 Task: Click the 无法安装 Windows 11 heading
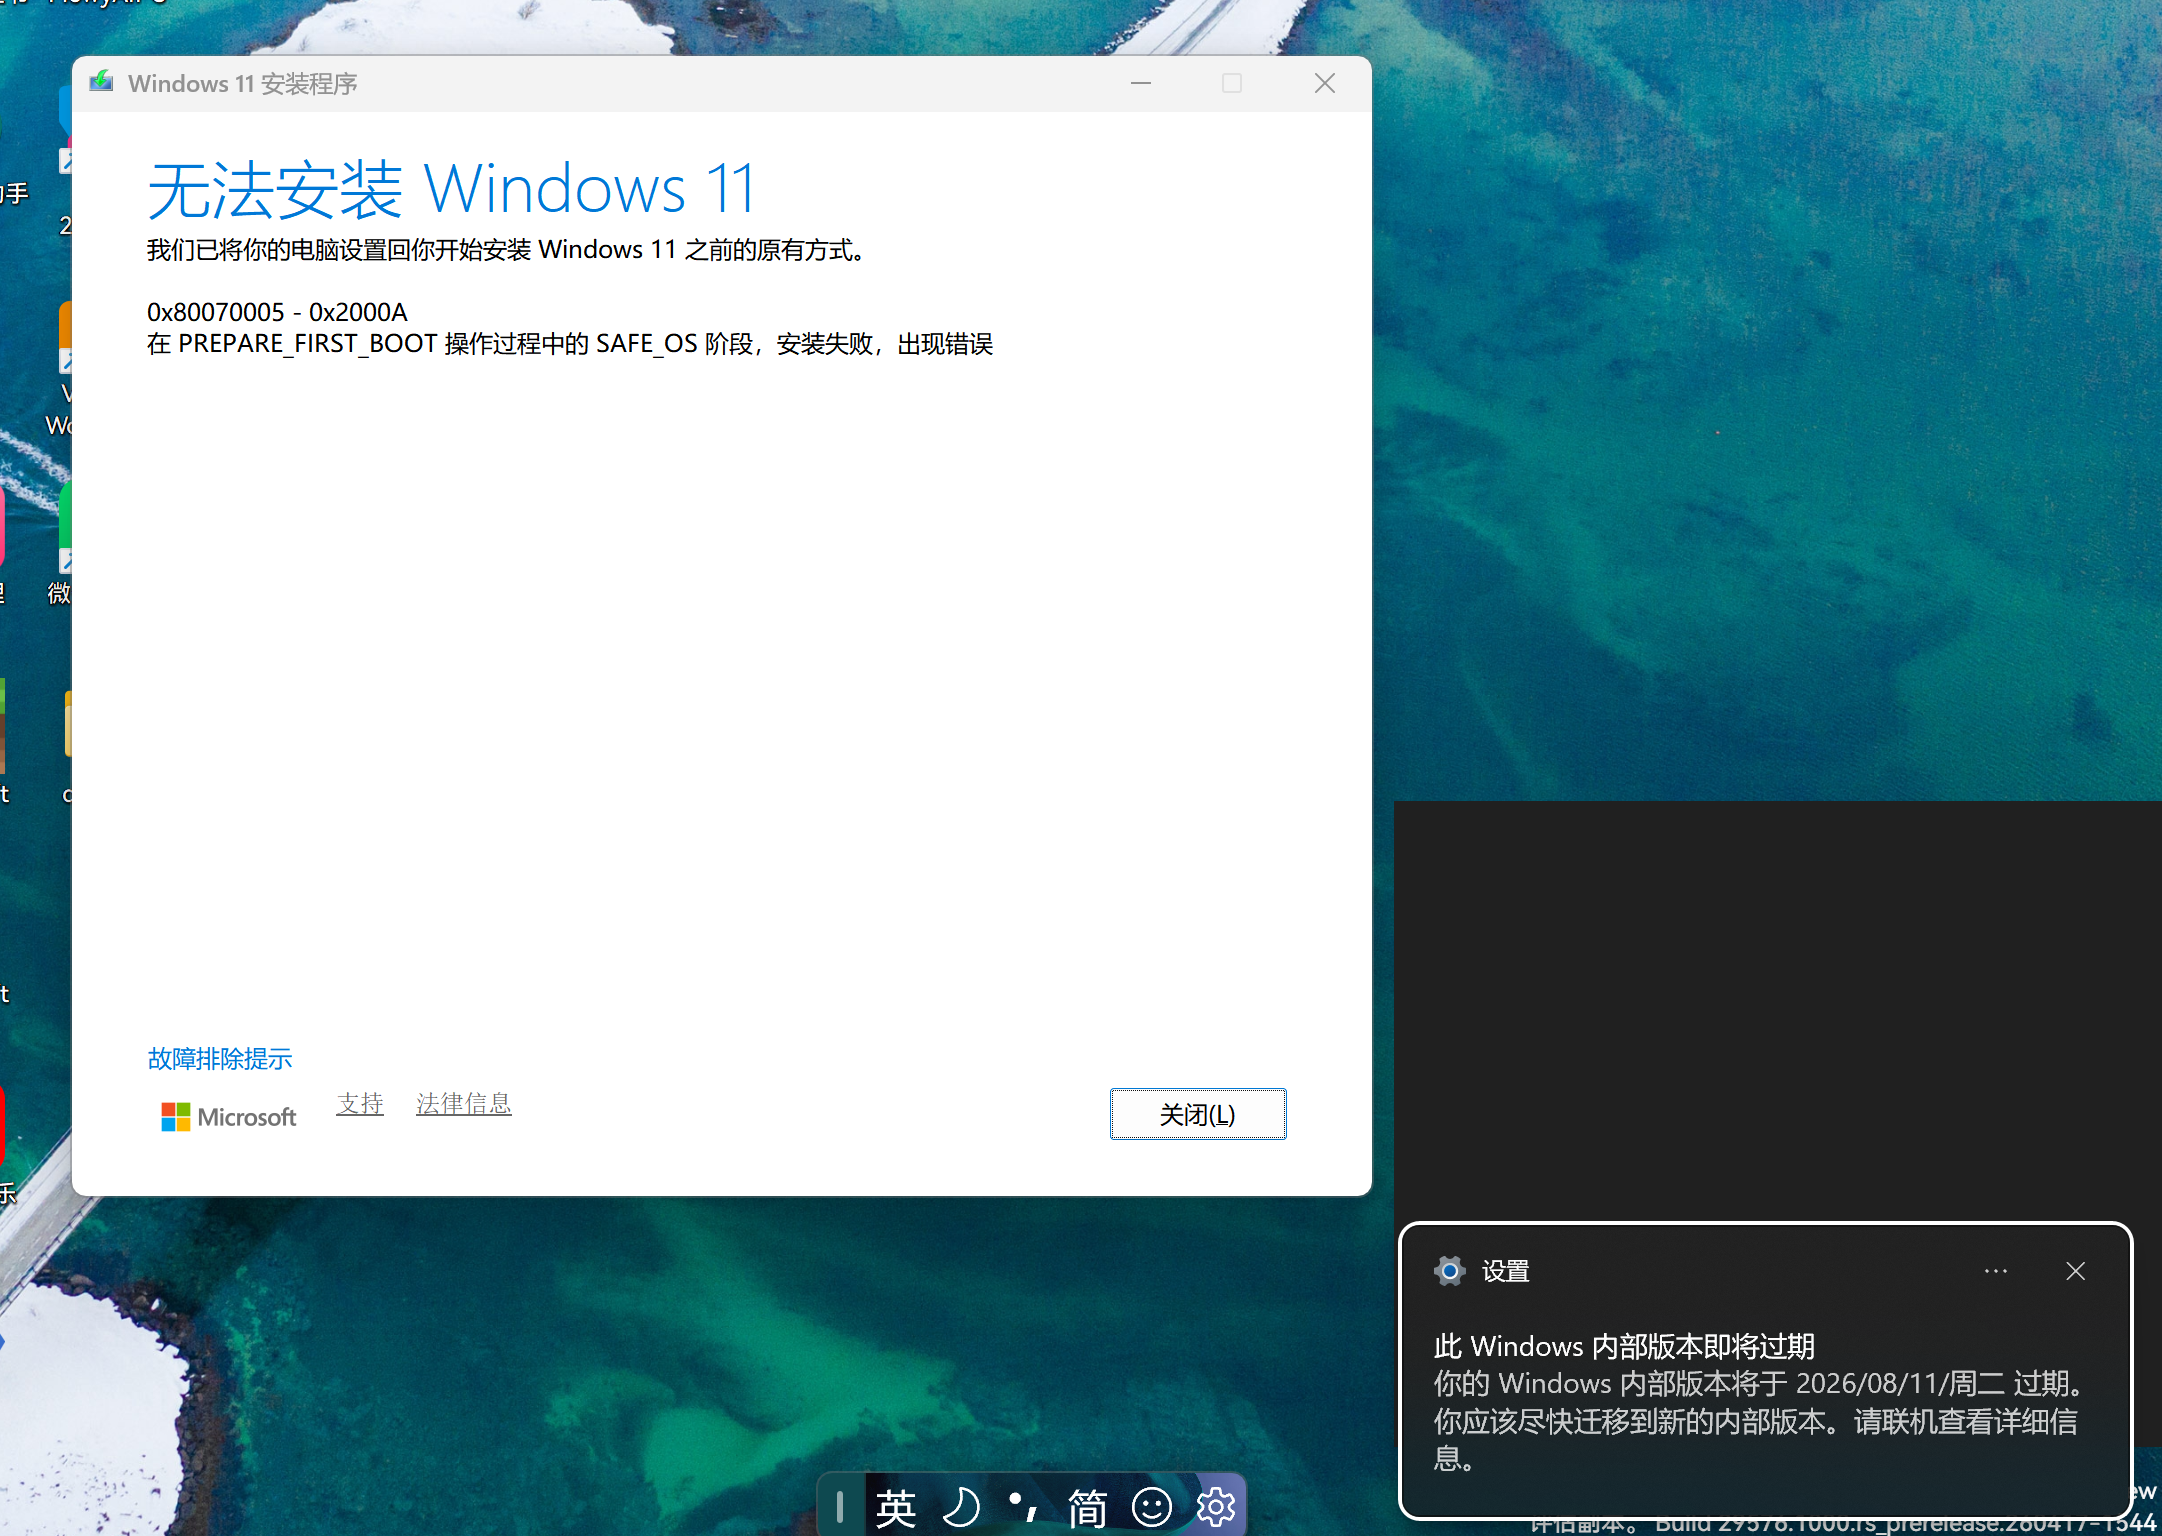452,189
